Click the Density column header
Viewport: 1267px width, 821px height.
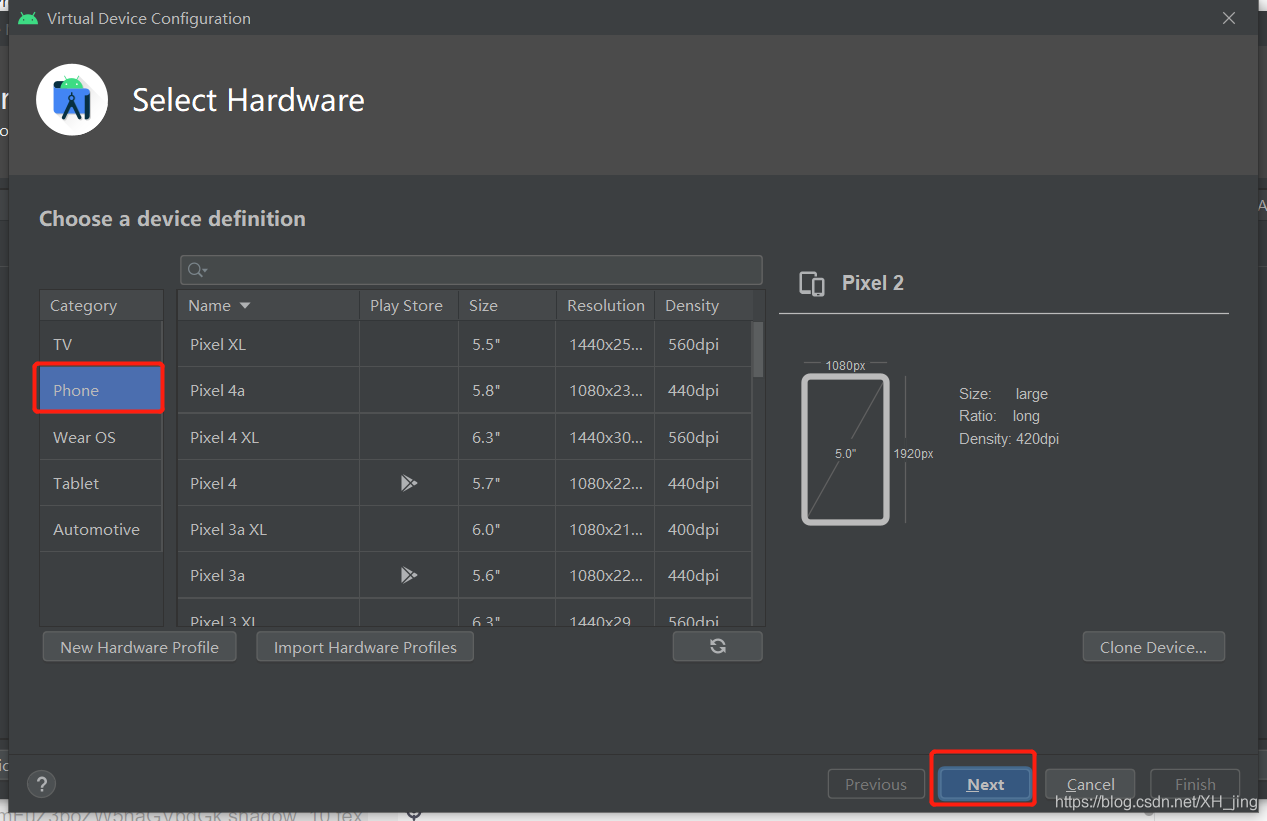click(x=704, y=306)
